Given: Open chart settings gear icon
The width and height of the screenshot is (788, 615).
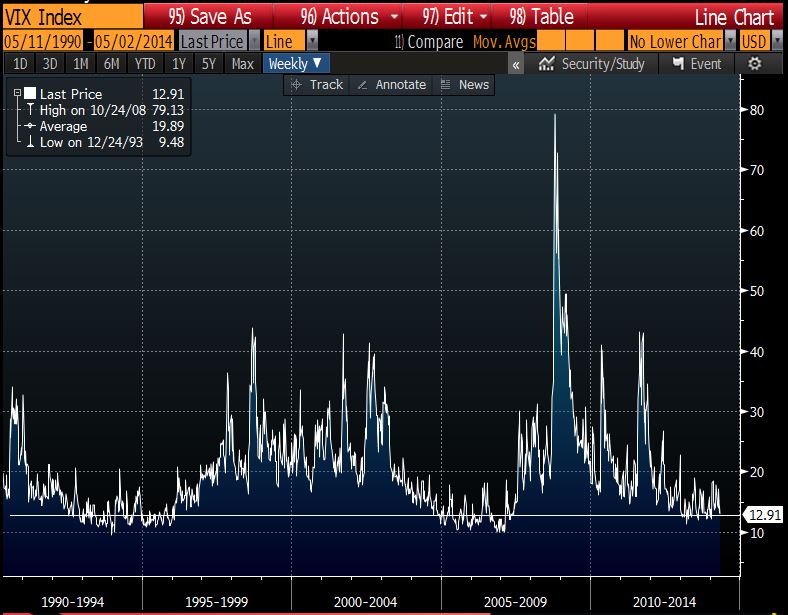Looking at the screenshot, I should [x=755, y=63].
